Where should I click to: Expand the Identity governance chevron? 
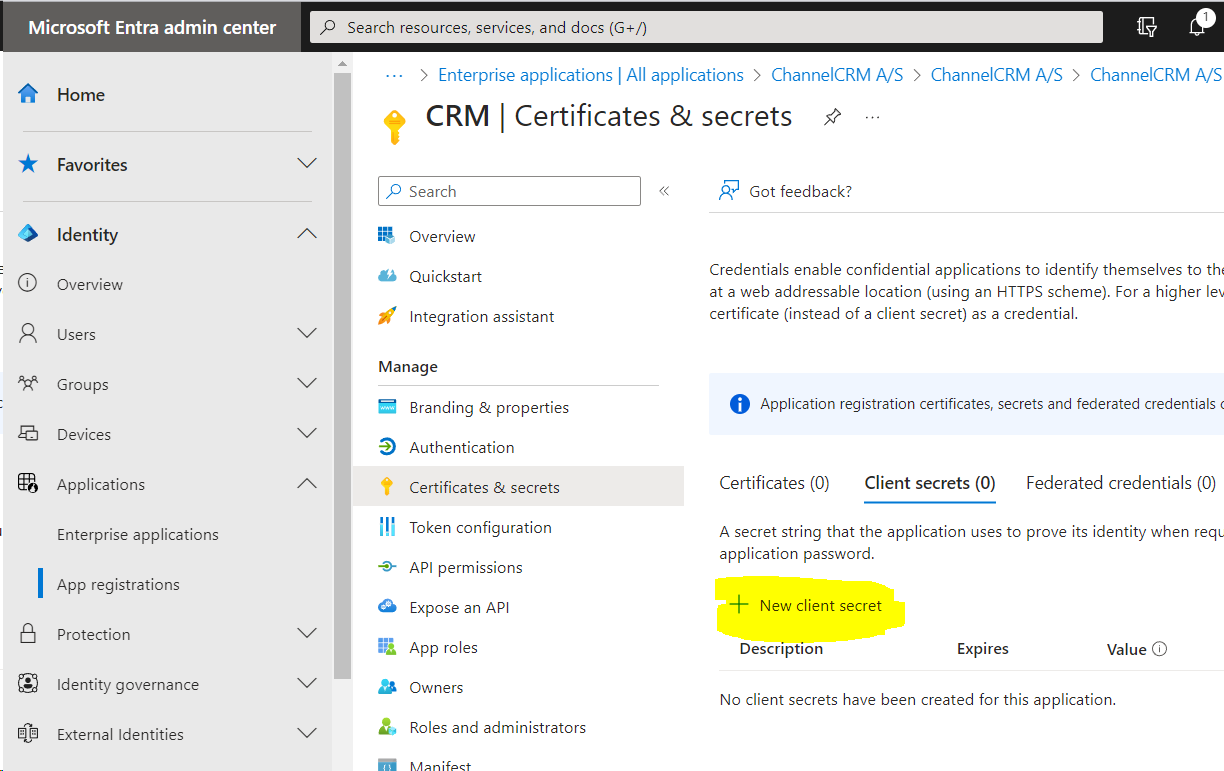click(x=307, y=683)
